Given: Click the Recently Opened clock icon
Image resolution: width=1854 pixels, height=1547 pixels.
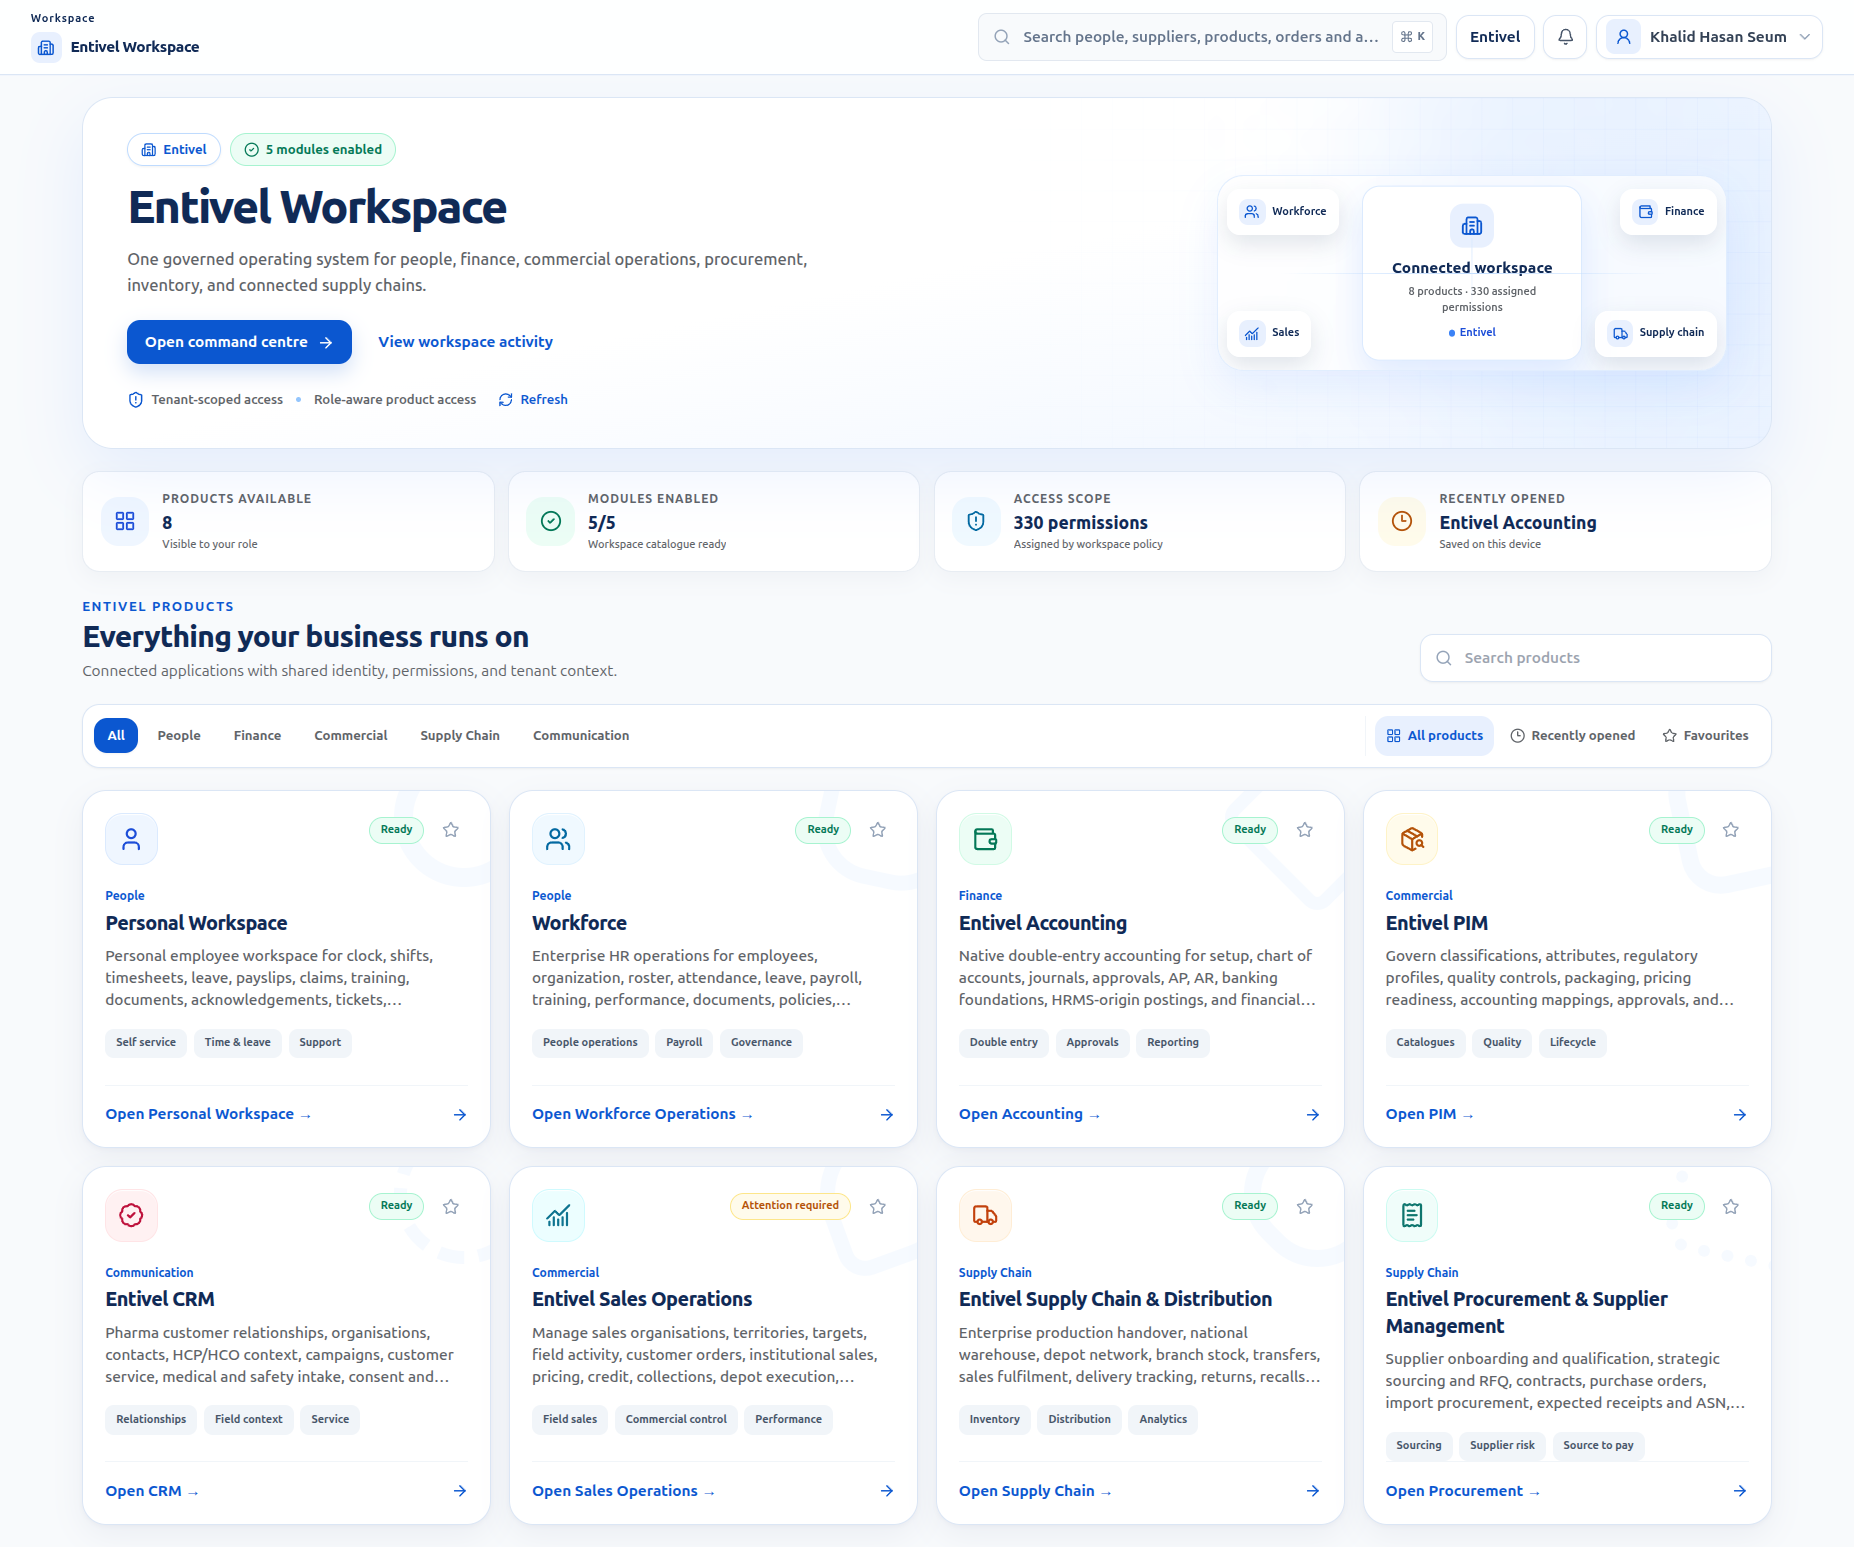Looking at the screenshot, I should (x=1402, y=521).
